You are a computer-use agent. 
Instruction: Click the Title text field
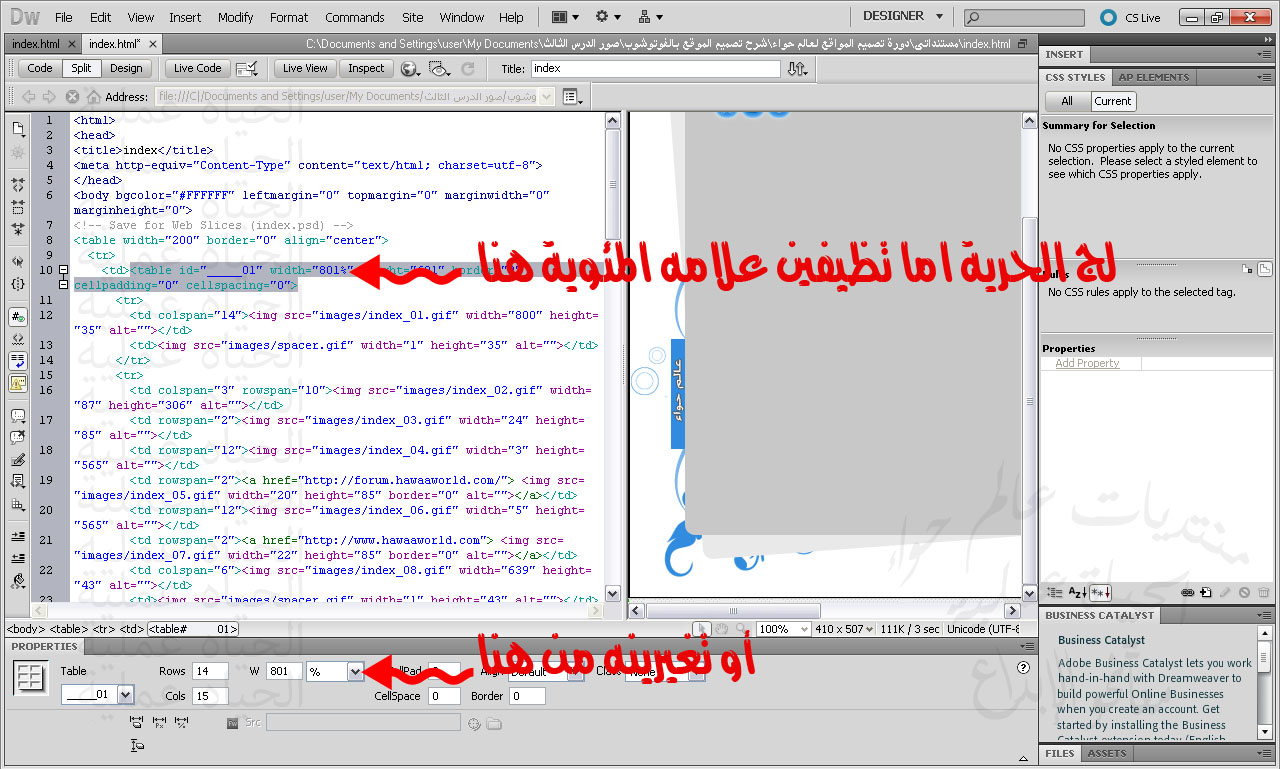pyautogui.click(x=654, y=68)
